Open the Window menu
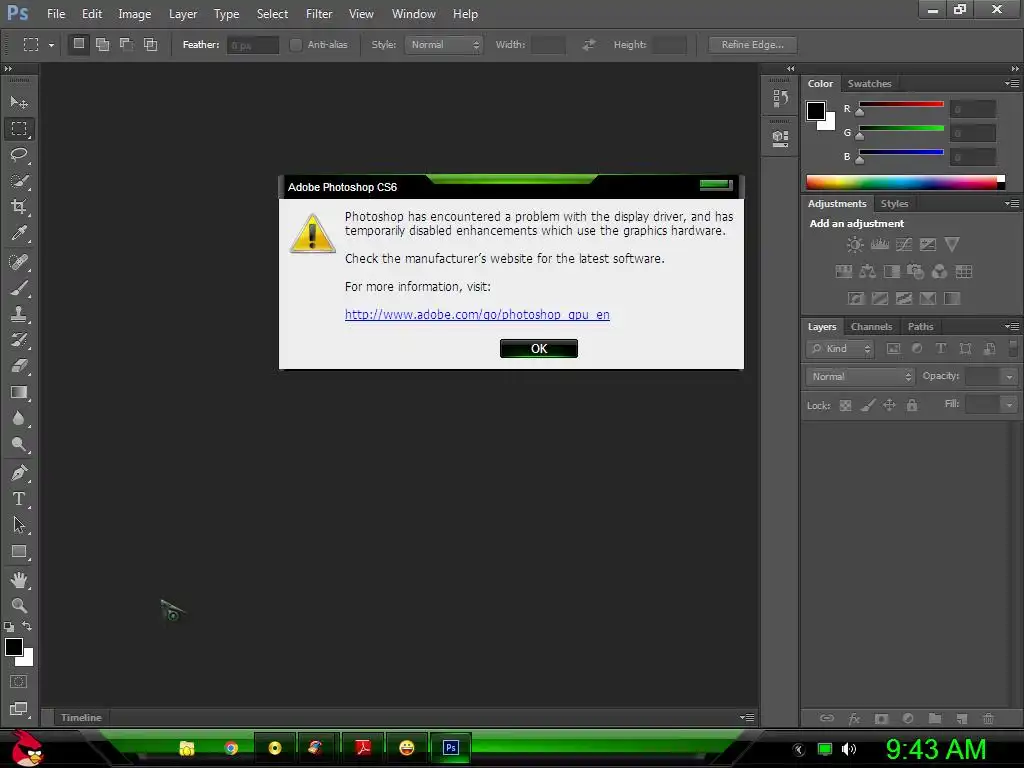 point(413,14)
